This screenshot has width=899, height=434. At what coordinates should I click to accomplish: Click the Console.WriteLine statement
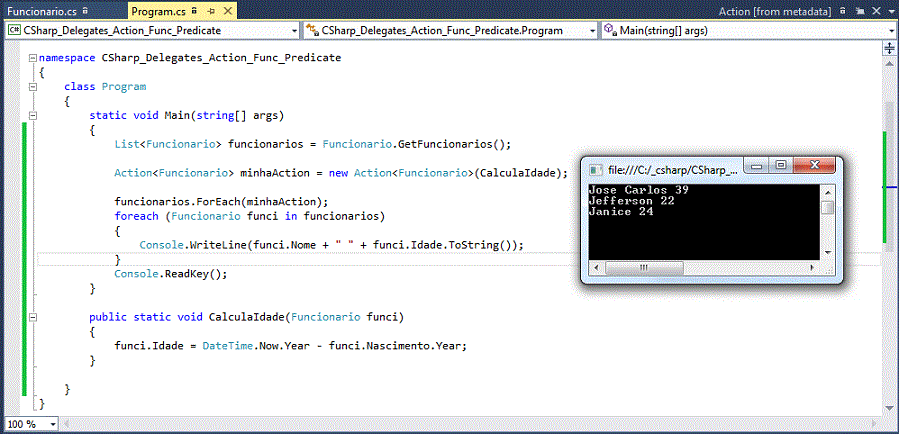(331, 245)
